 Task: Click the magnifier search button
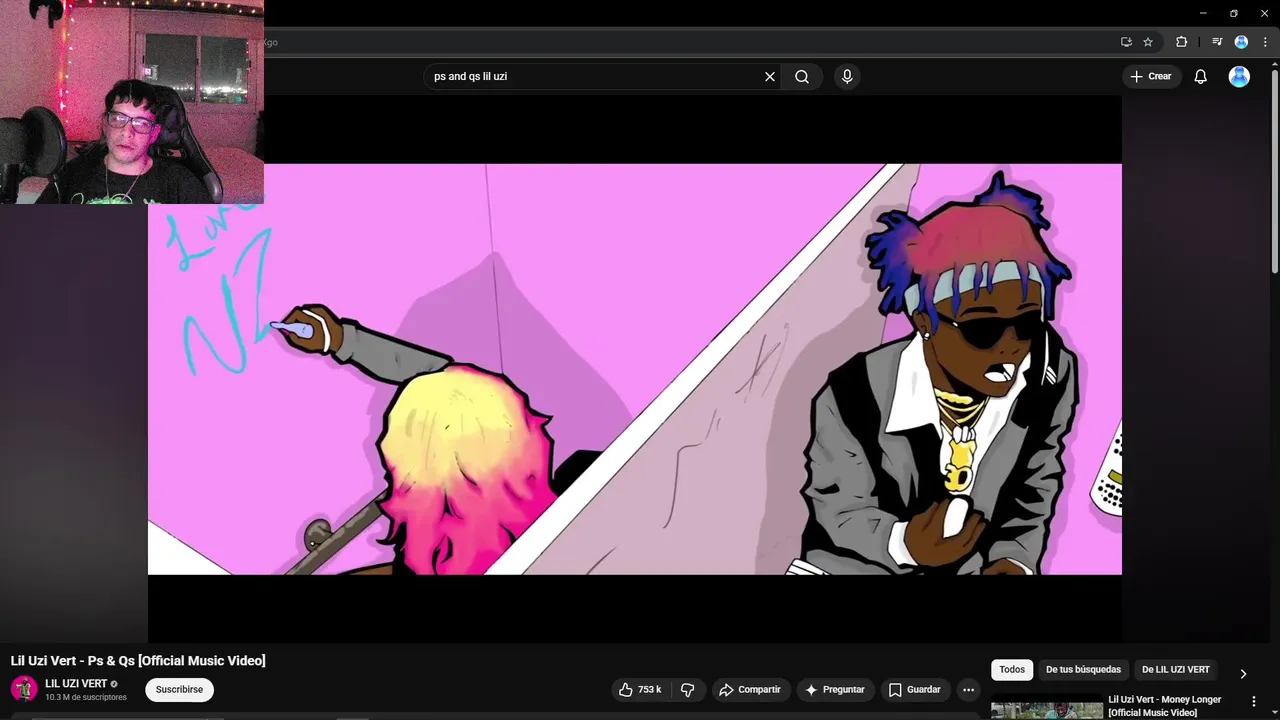802,76
